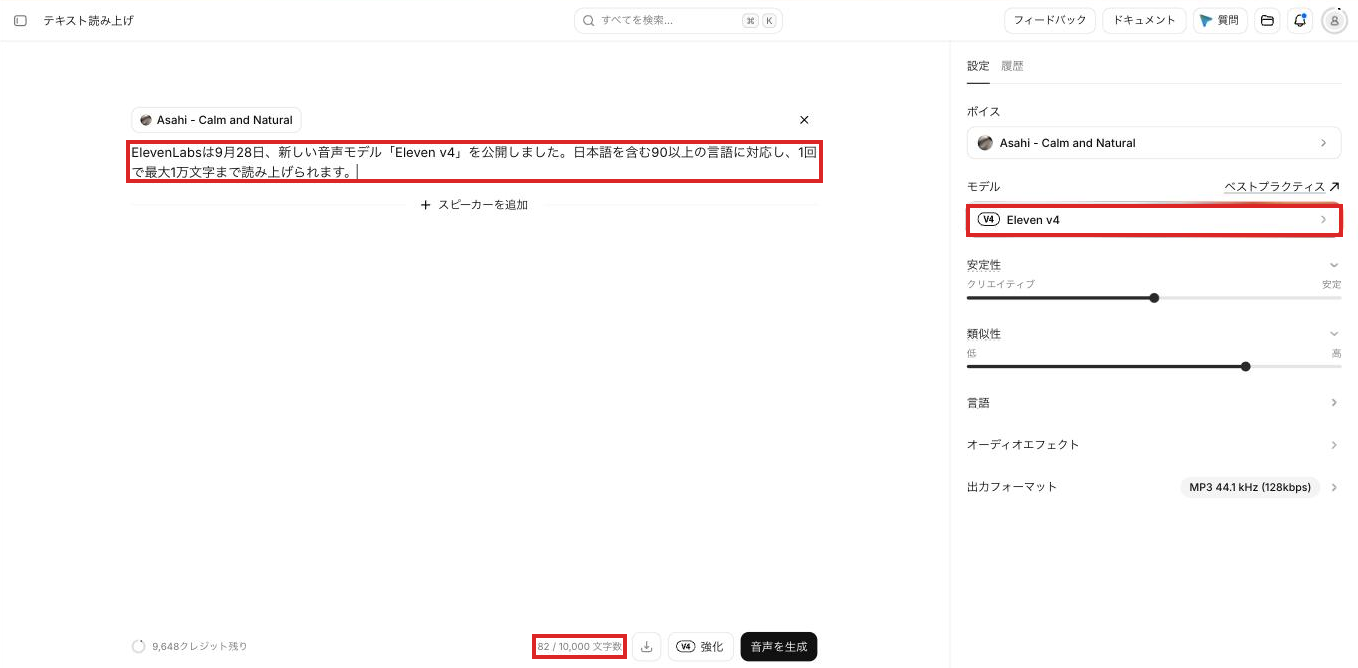Click the search magnifier icon
Screen dimensions: 1358x668
(x=589, y=20)
